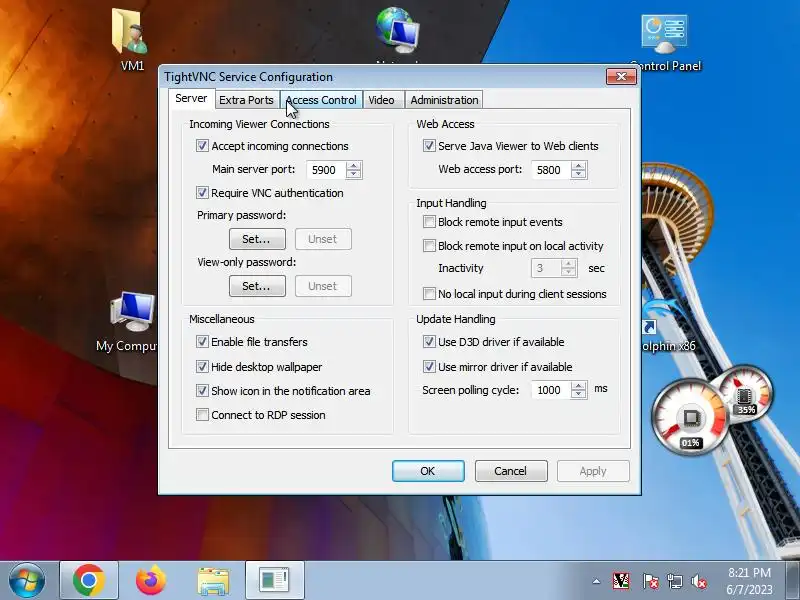
Task: Click the network status tray icon
Action: pyautogui.click(x=674, y=581)
